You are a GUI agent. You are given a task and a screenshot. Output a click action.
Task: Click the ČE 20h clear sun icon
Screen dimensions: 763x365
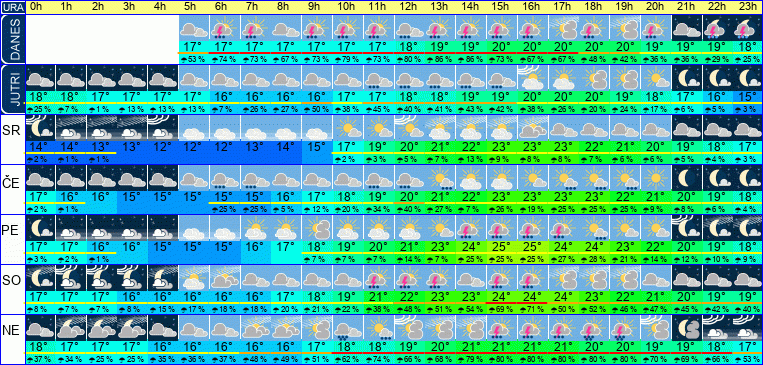click(x=655, y=178)
